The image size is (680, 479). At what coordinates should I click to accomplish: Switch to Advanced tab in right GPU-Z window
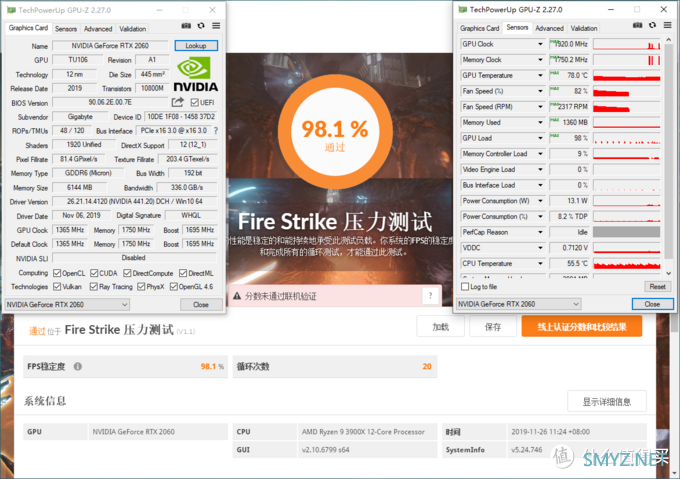(x=549, y=28)
